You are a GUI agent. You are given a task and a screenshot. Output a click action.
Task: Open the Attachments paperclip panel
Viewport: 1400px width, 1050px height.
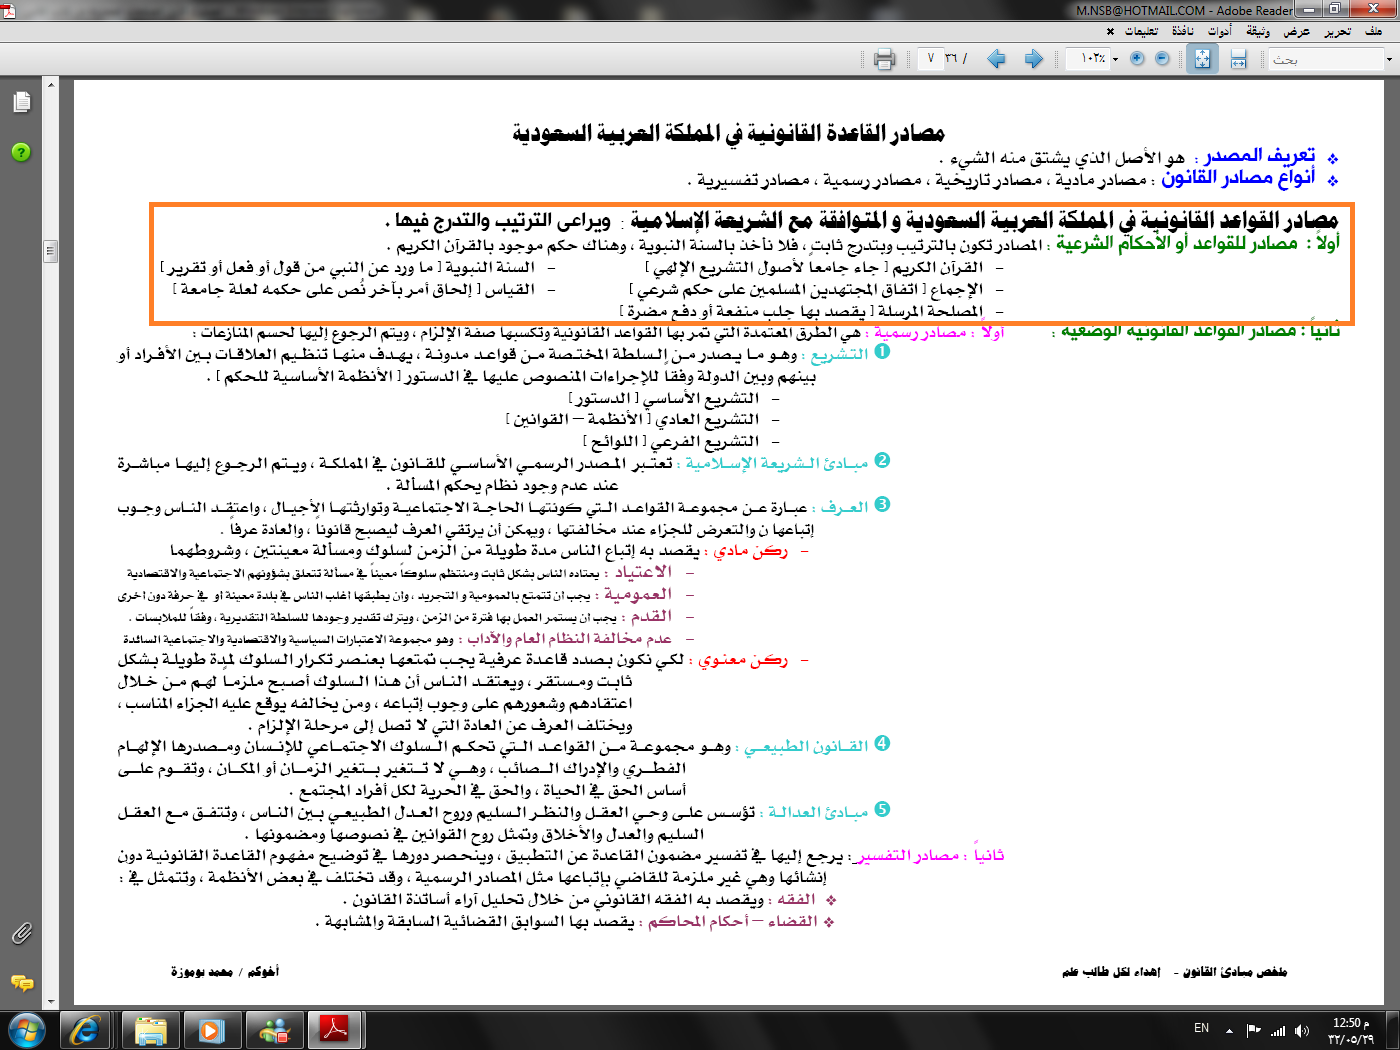click(x=21, y=933)
